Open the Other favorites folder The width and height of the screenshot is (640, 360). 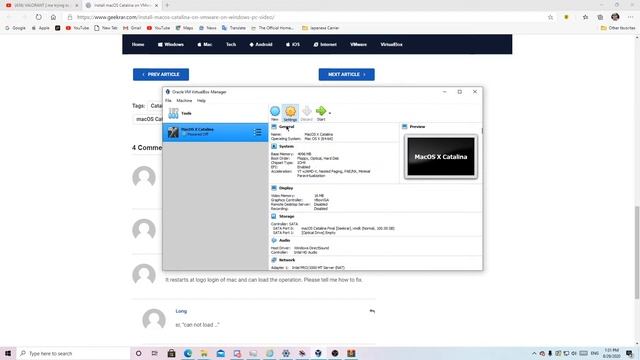(618, 28)
